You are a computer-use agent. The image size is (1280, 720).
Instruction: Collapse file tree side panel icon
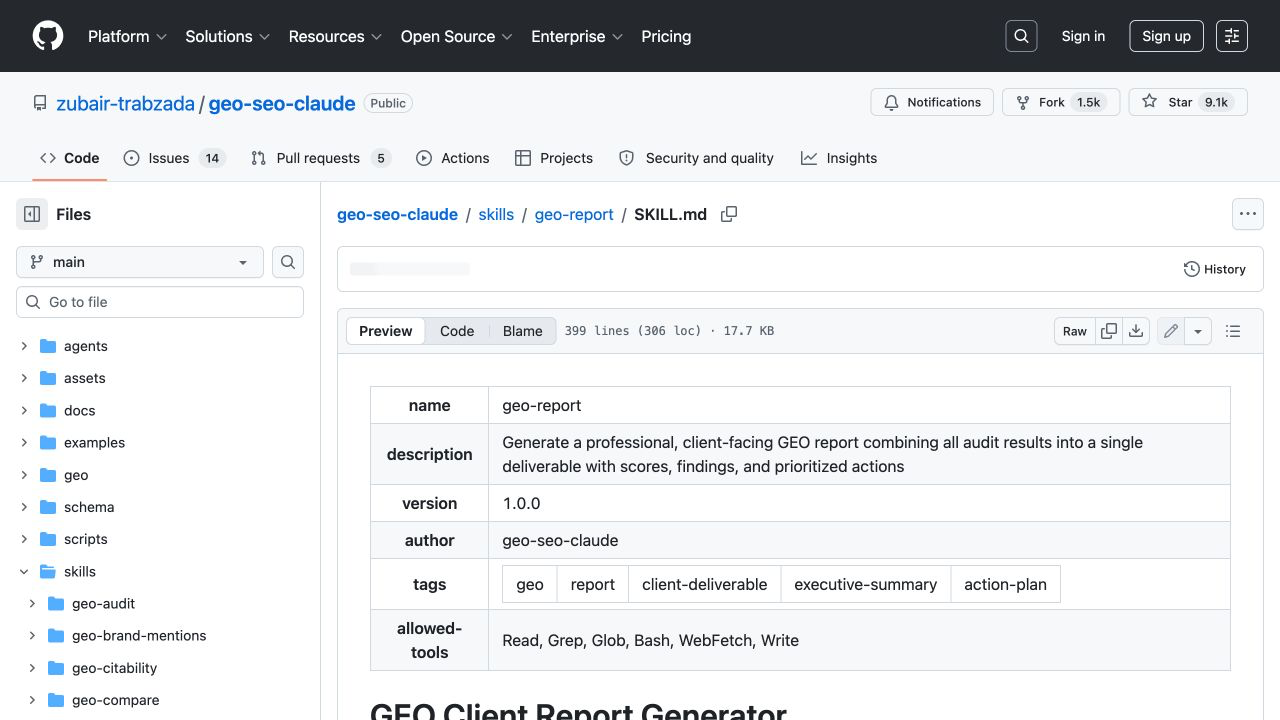(32, 214)
